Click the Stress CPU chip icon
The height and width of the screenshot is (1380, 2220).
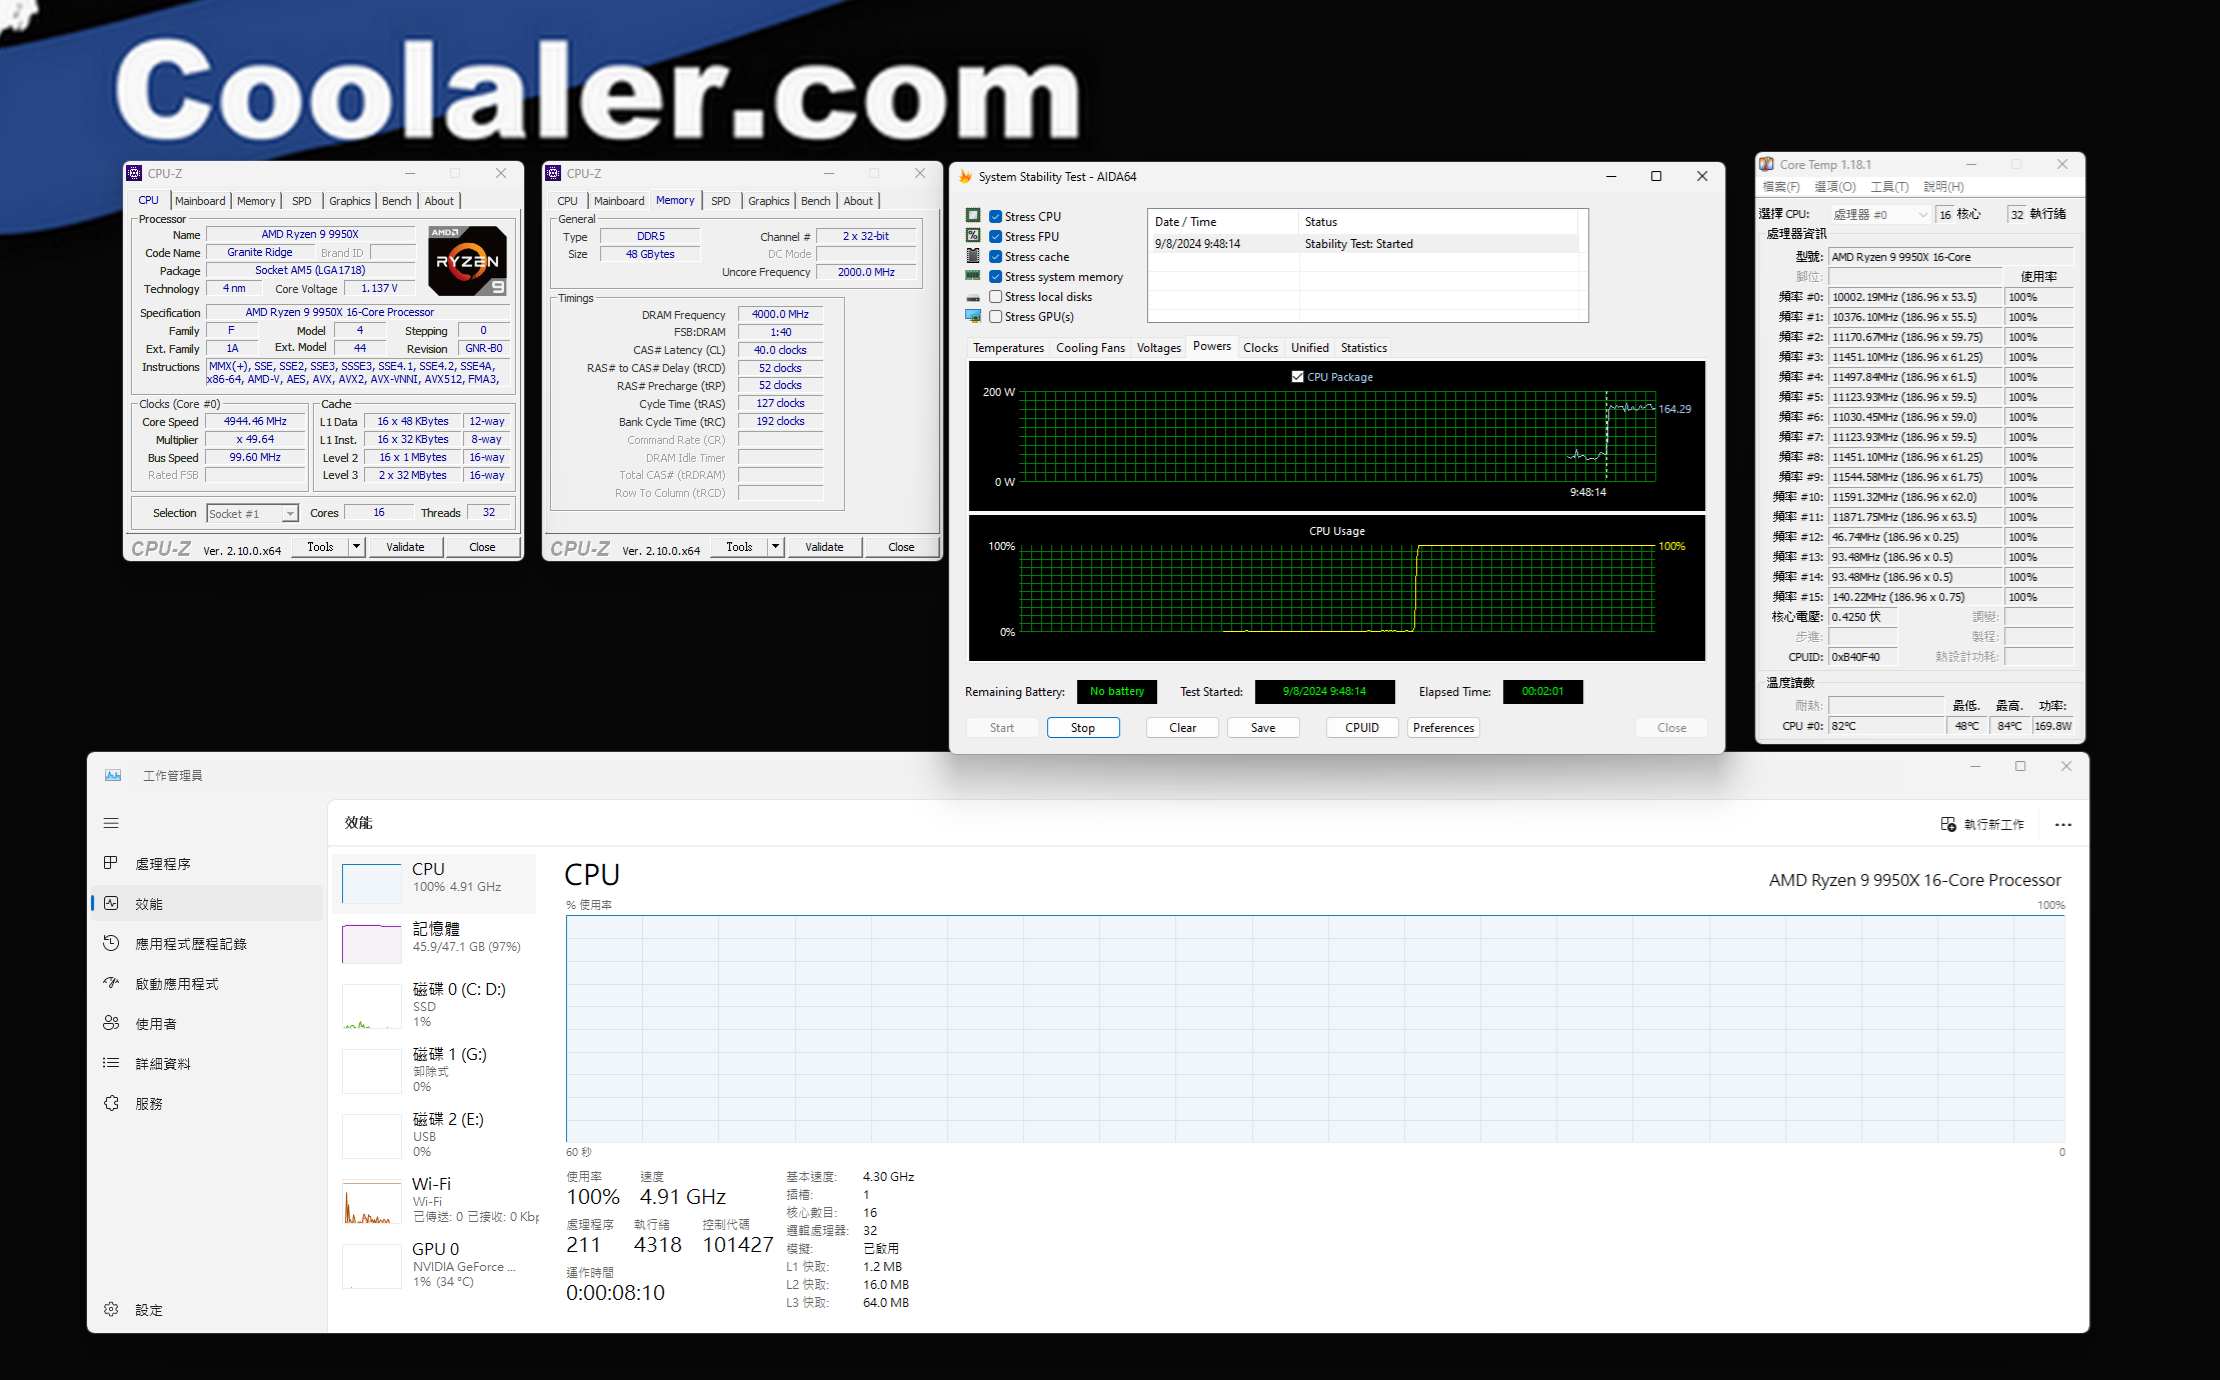(x=972, y=215)
